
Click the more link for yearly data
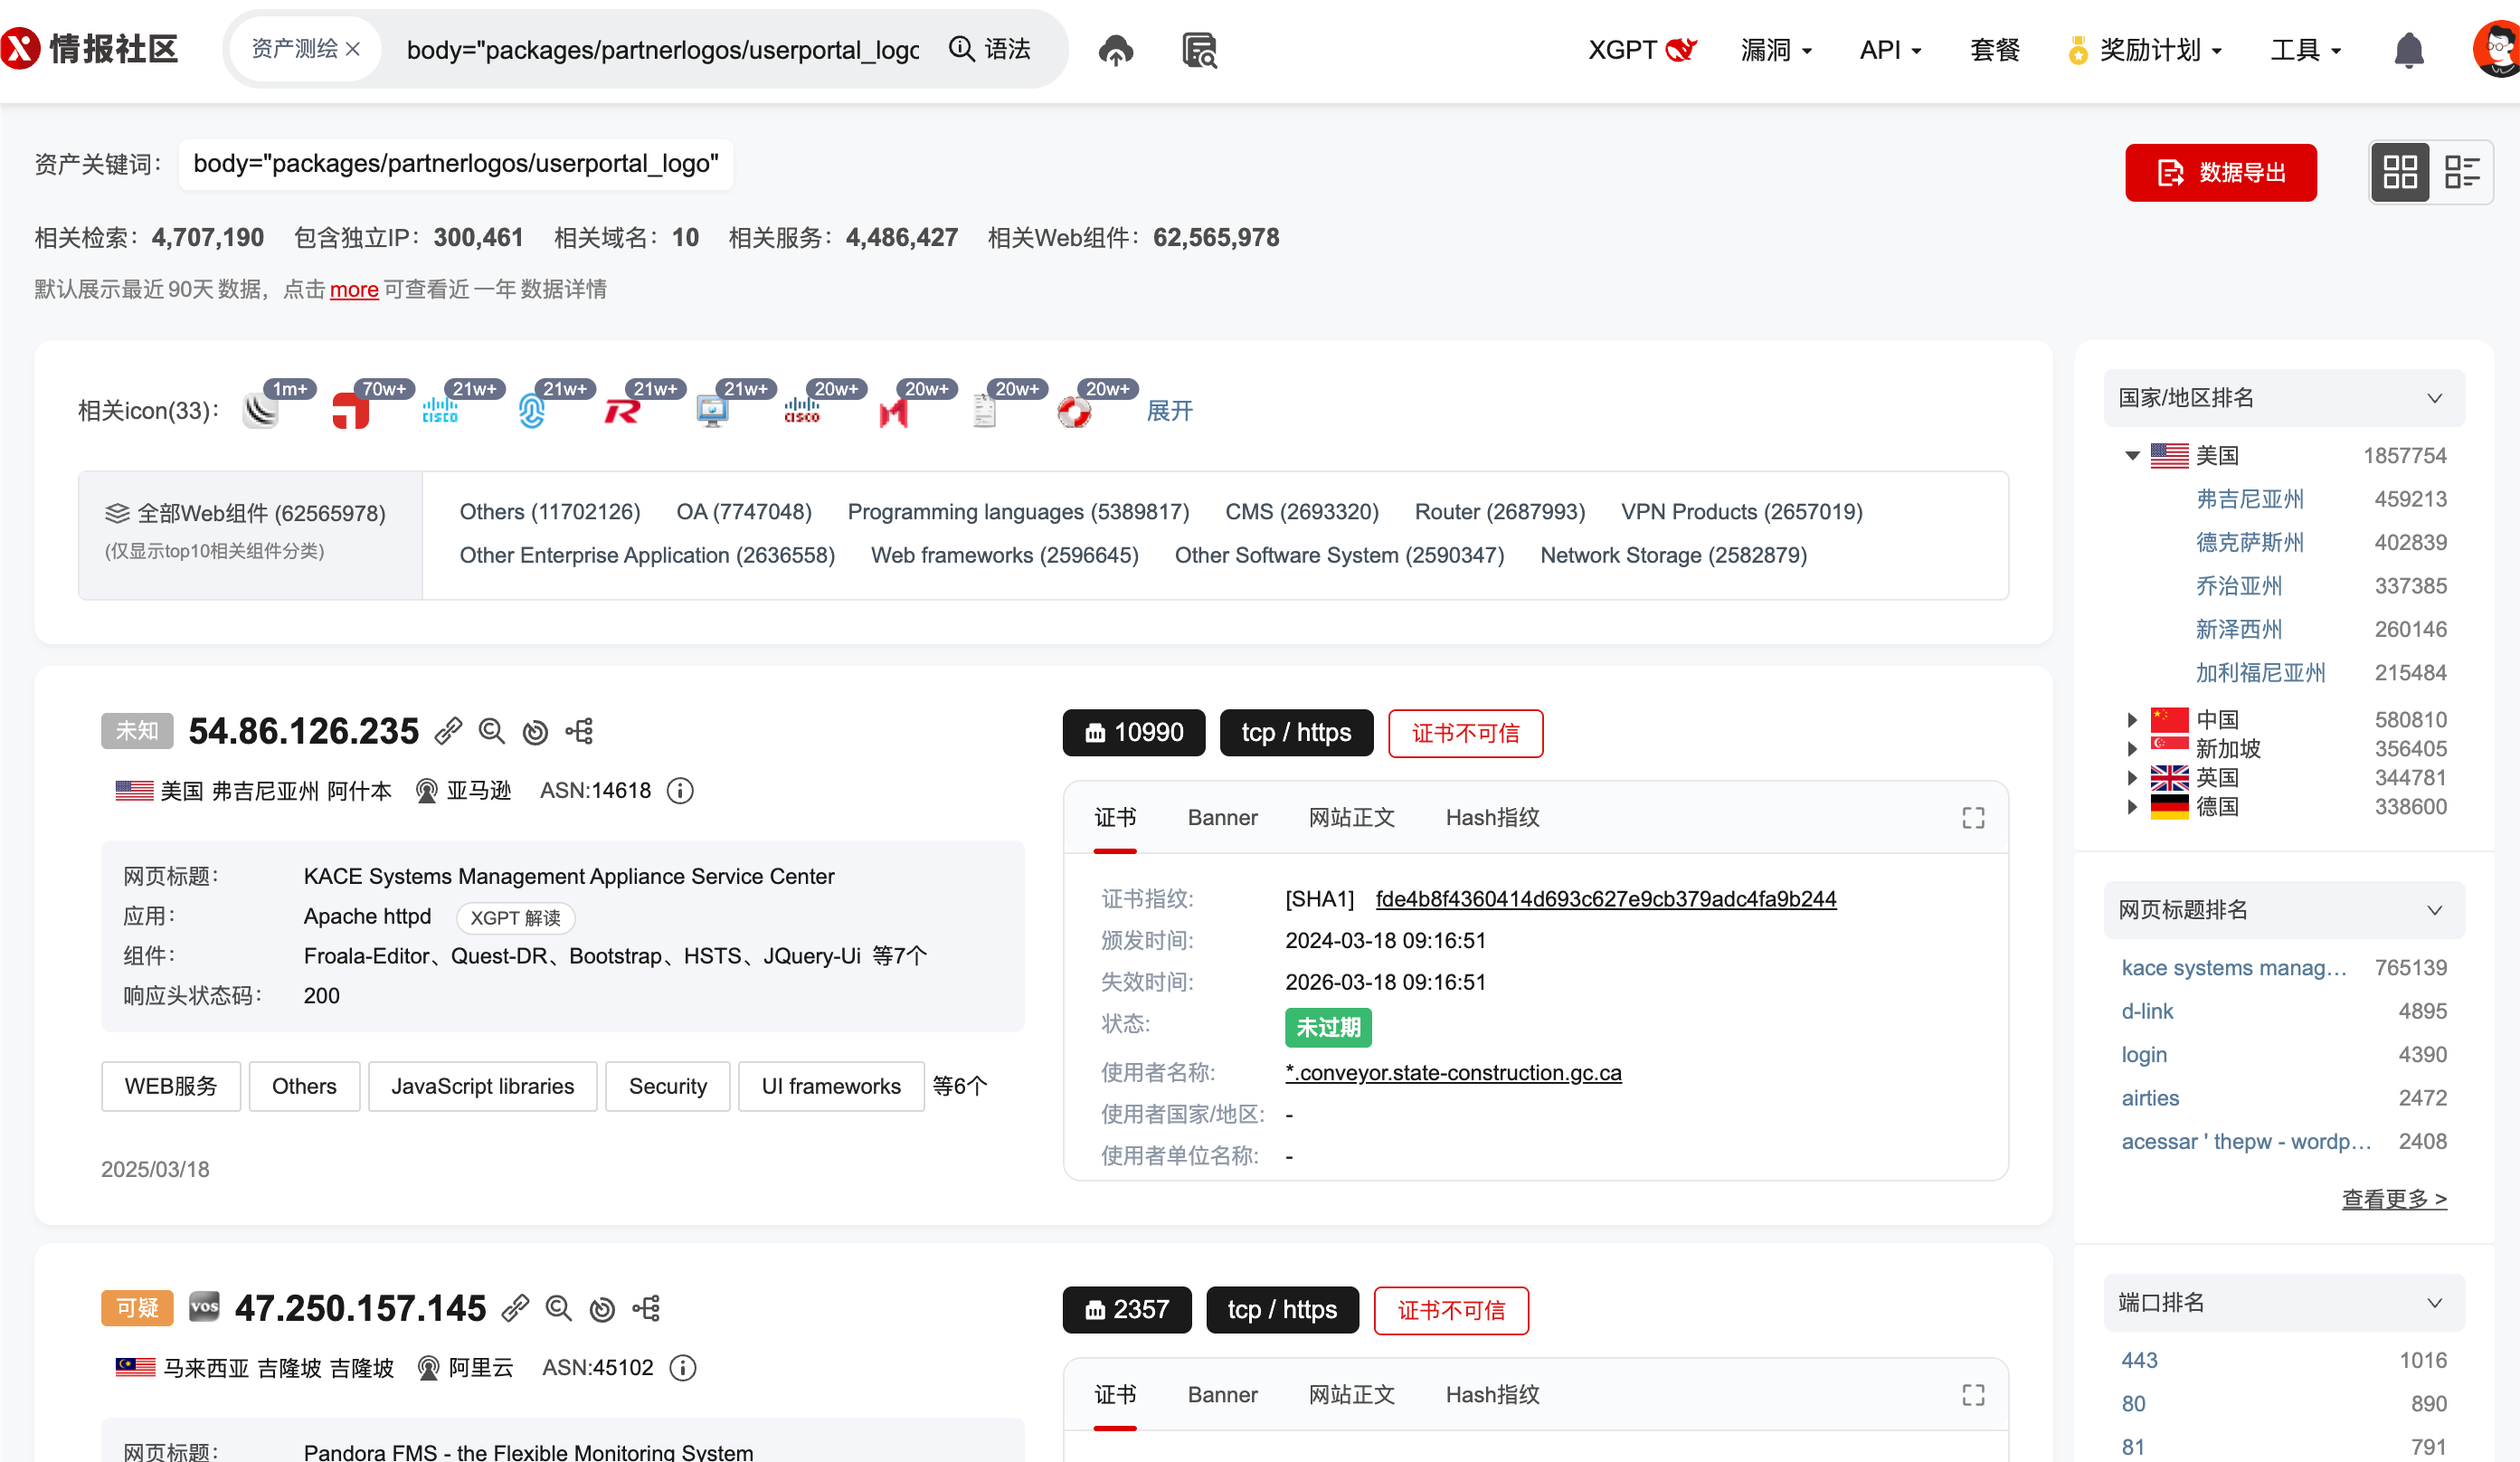point(354,290)
